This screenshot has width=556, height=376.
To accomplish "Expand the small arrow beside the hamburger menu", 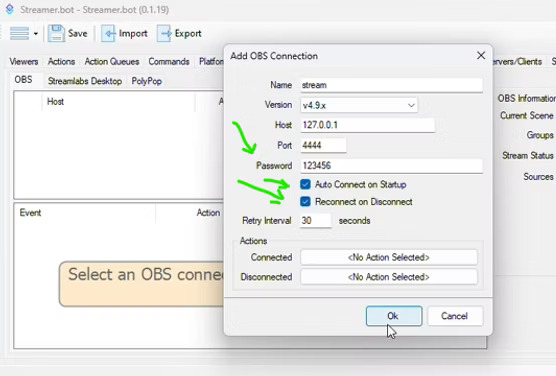I will pyautogui.click(x=36, y=34).
